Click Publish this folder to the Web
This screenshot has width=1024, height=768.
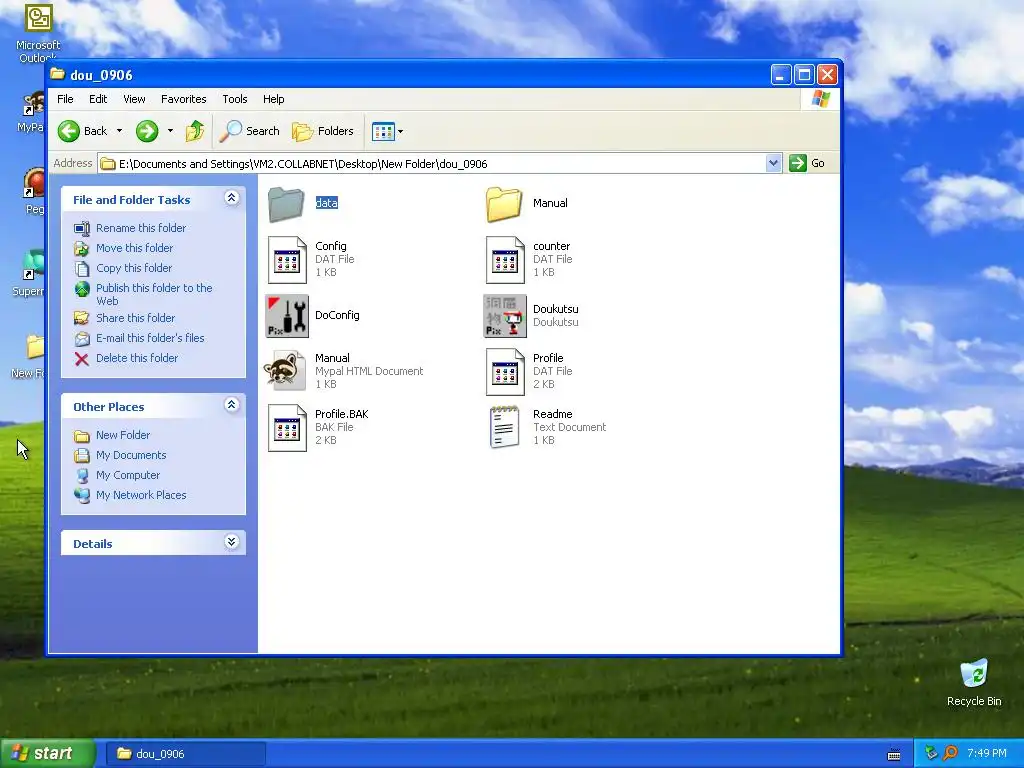coord(154,295)
